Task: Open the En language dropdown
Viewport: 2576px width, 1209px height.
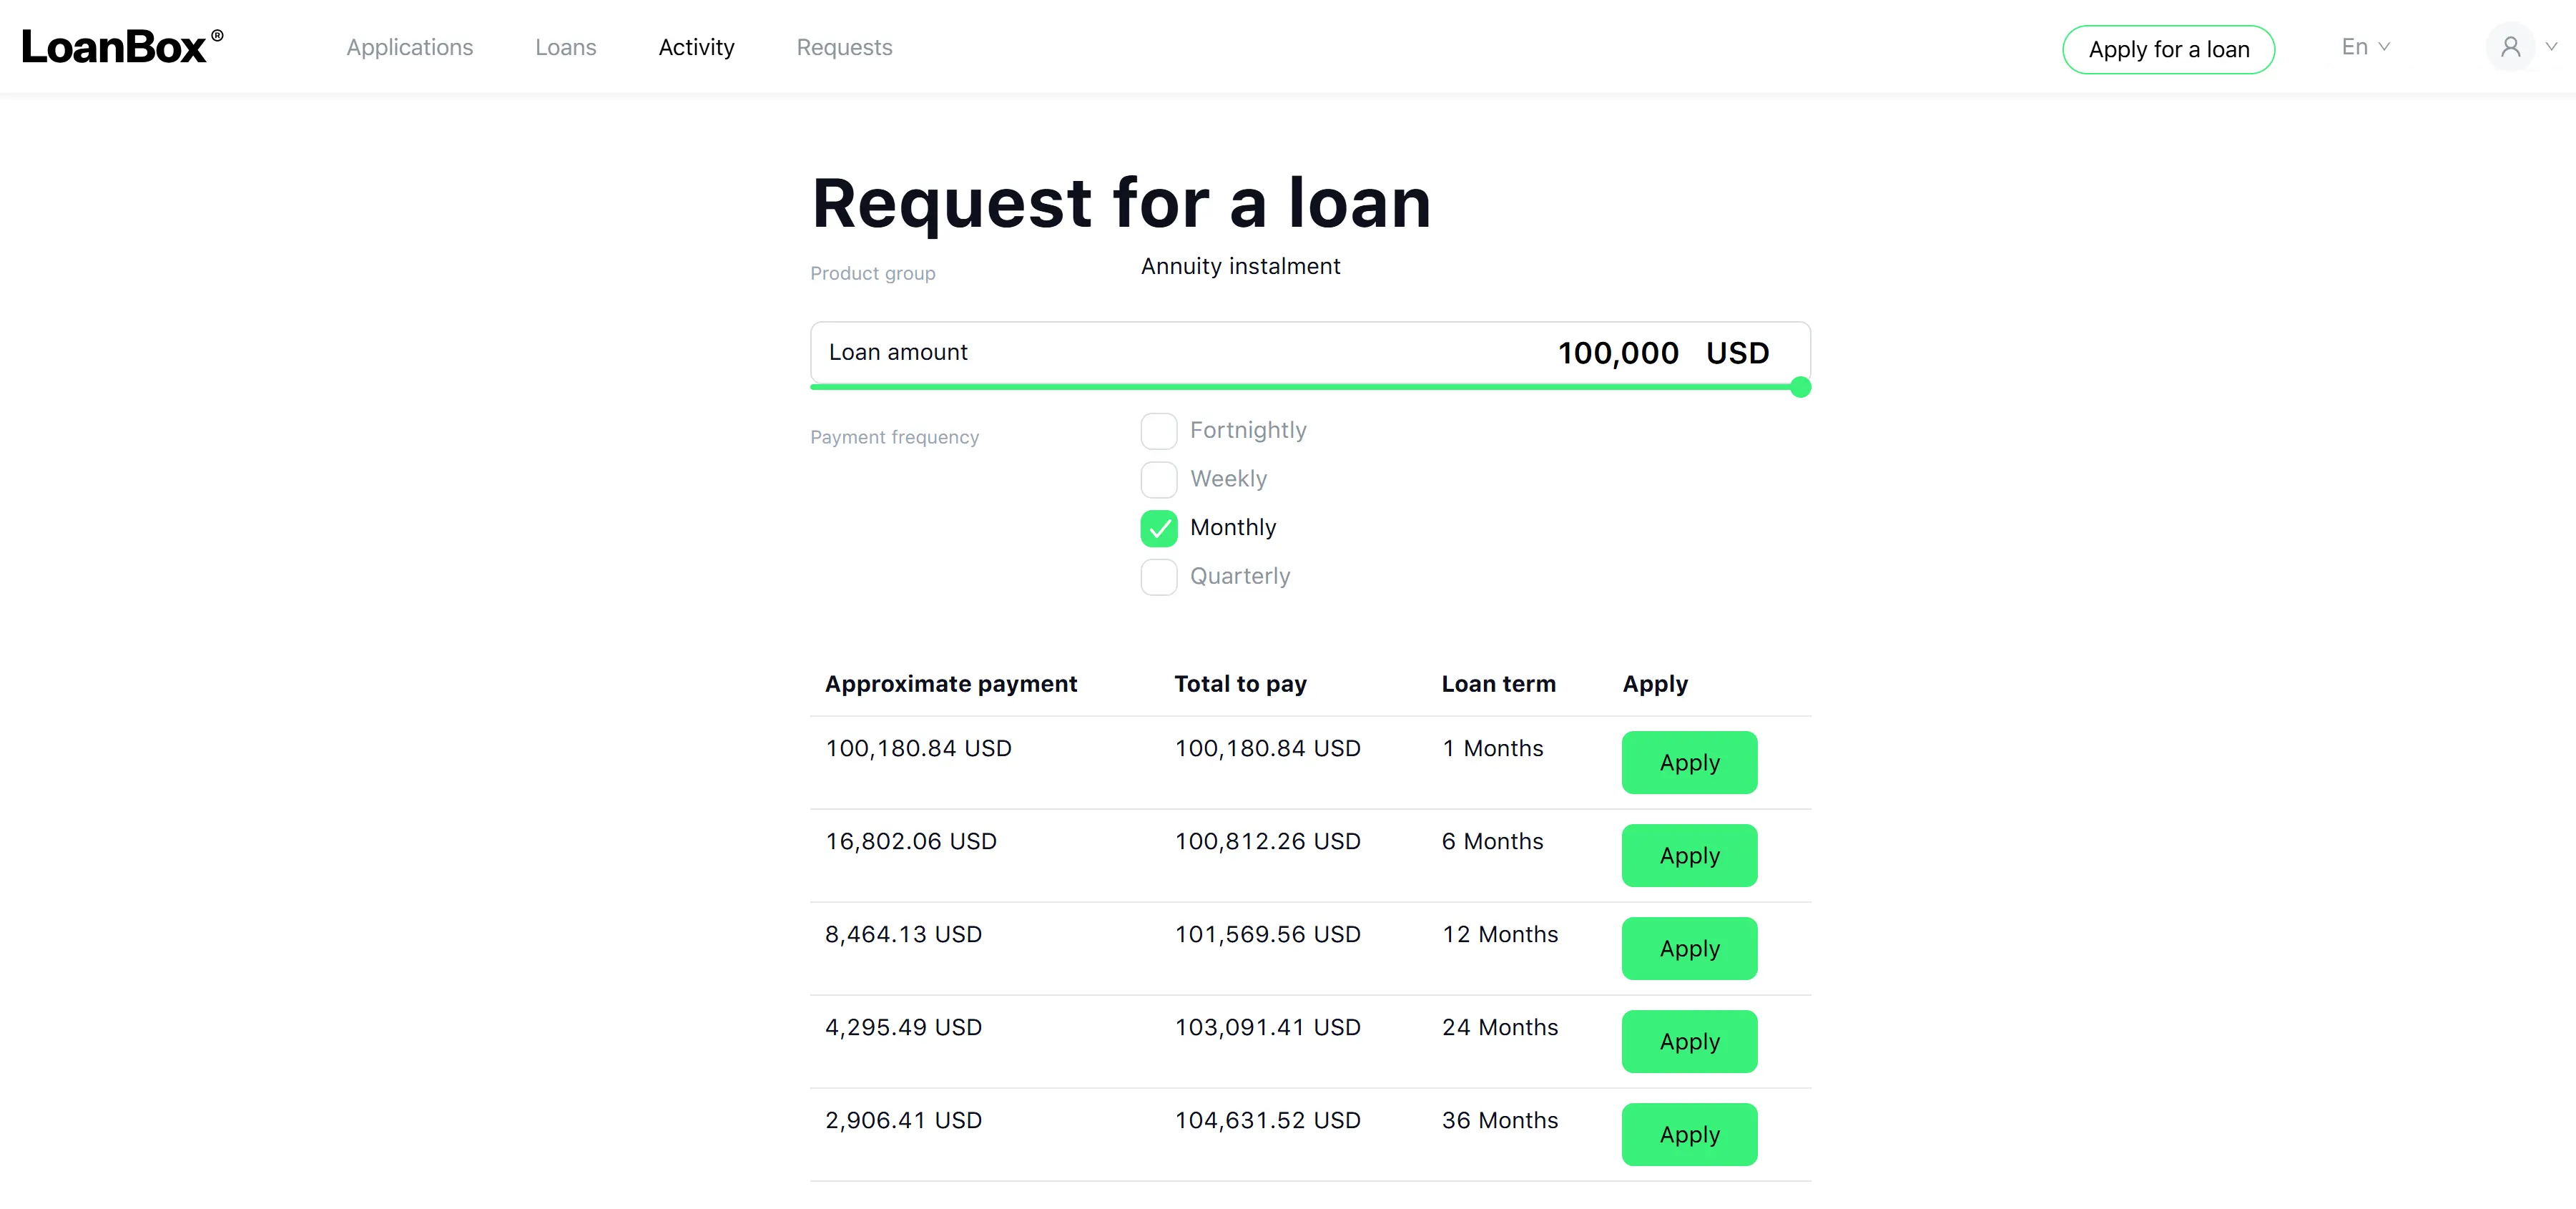Action: click(x=2365, y=47)
